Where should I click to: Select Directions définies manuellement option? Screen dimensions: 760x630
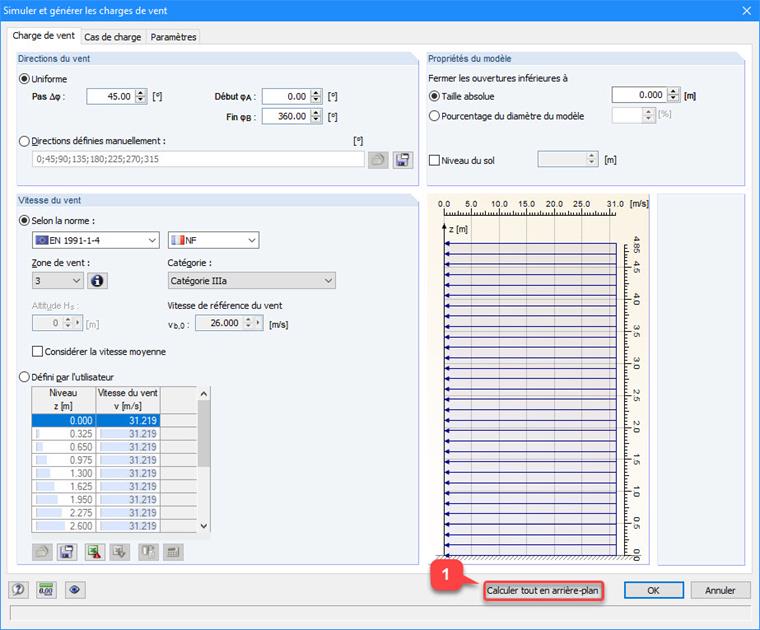pyautogui.click(x=24, y=141)
